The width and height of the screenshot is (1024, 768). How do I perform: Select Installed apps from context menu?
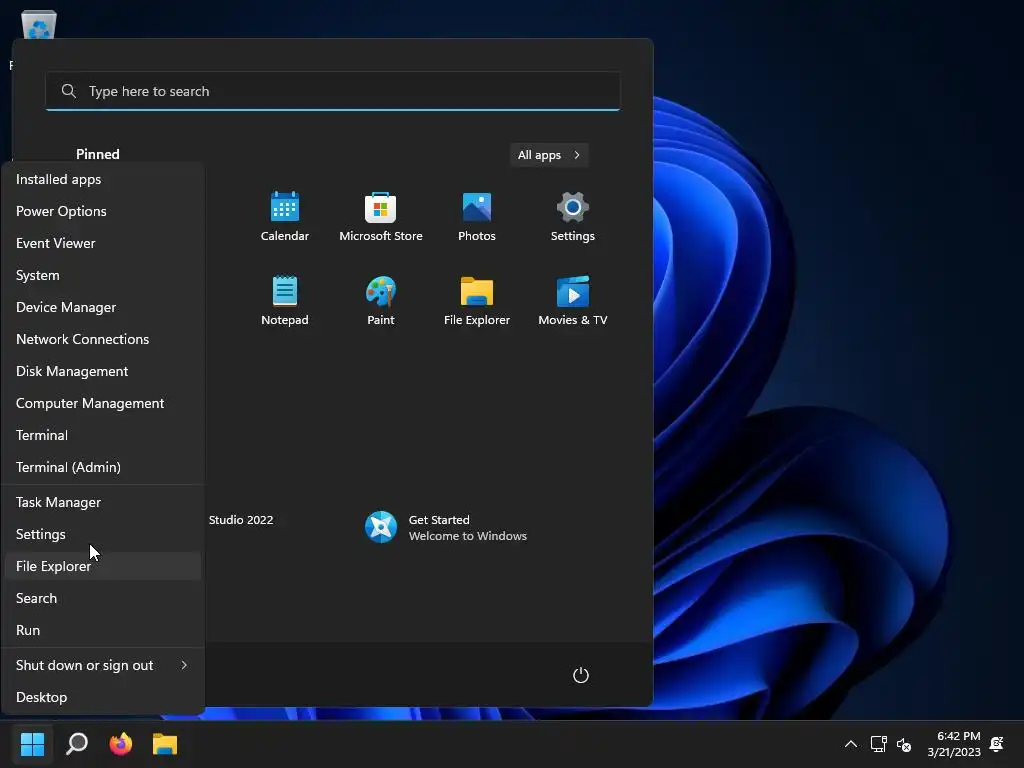(x=103, y=179)
